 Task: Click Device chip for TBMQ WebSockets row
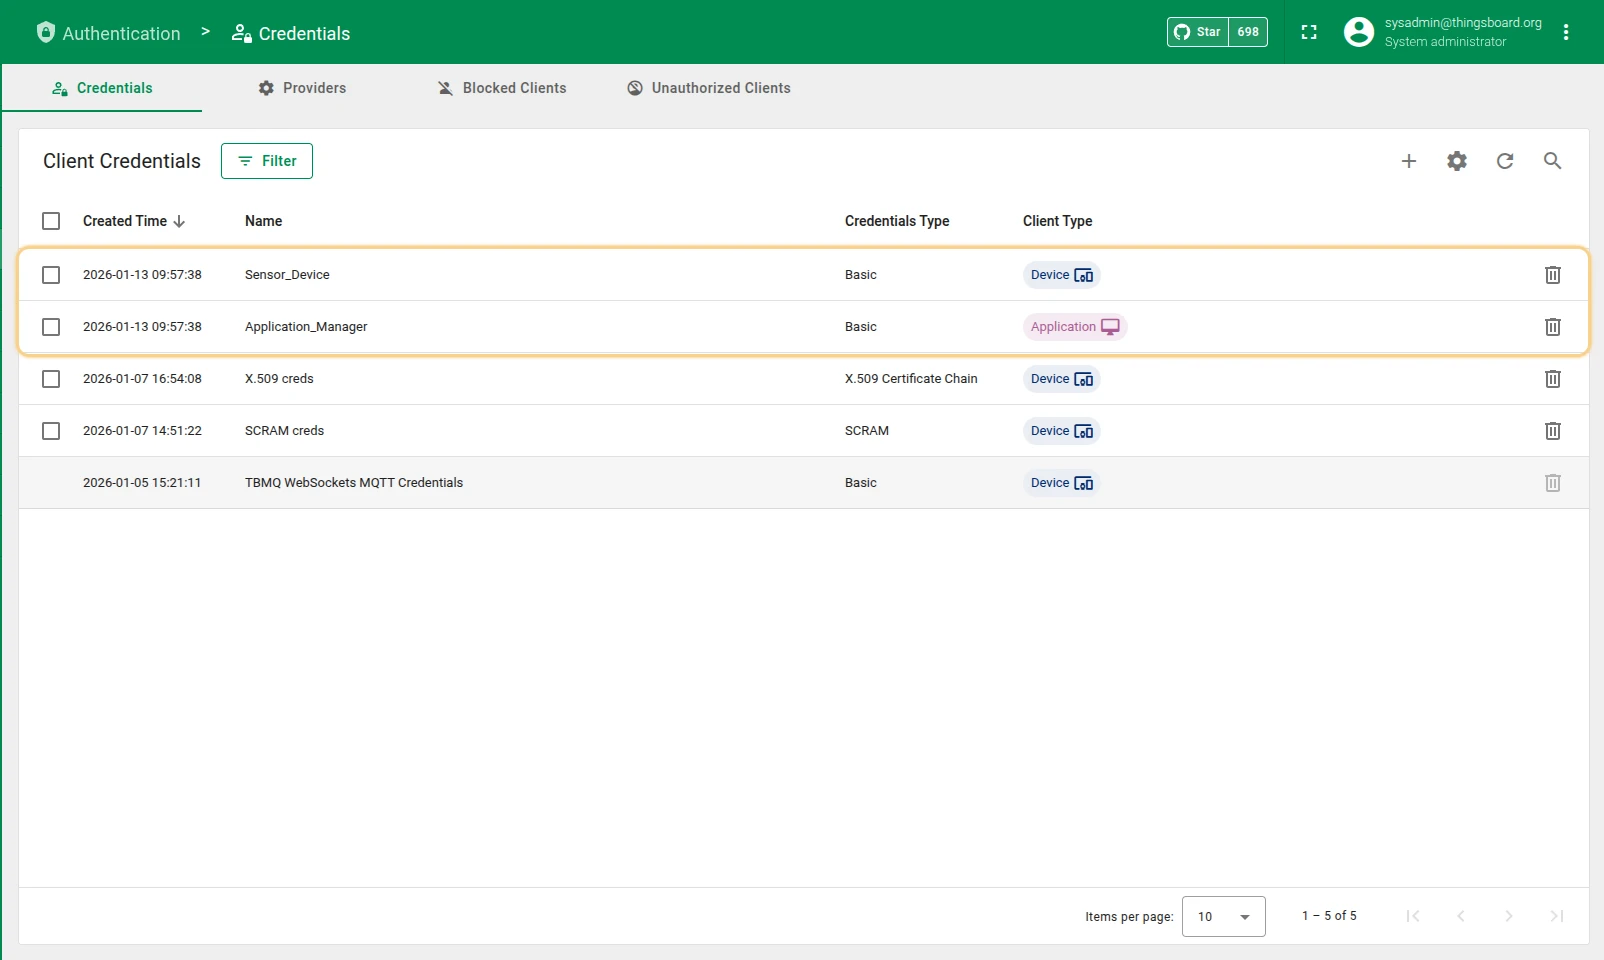point(1062,483)
